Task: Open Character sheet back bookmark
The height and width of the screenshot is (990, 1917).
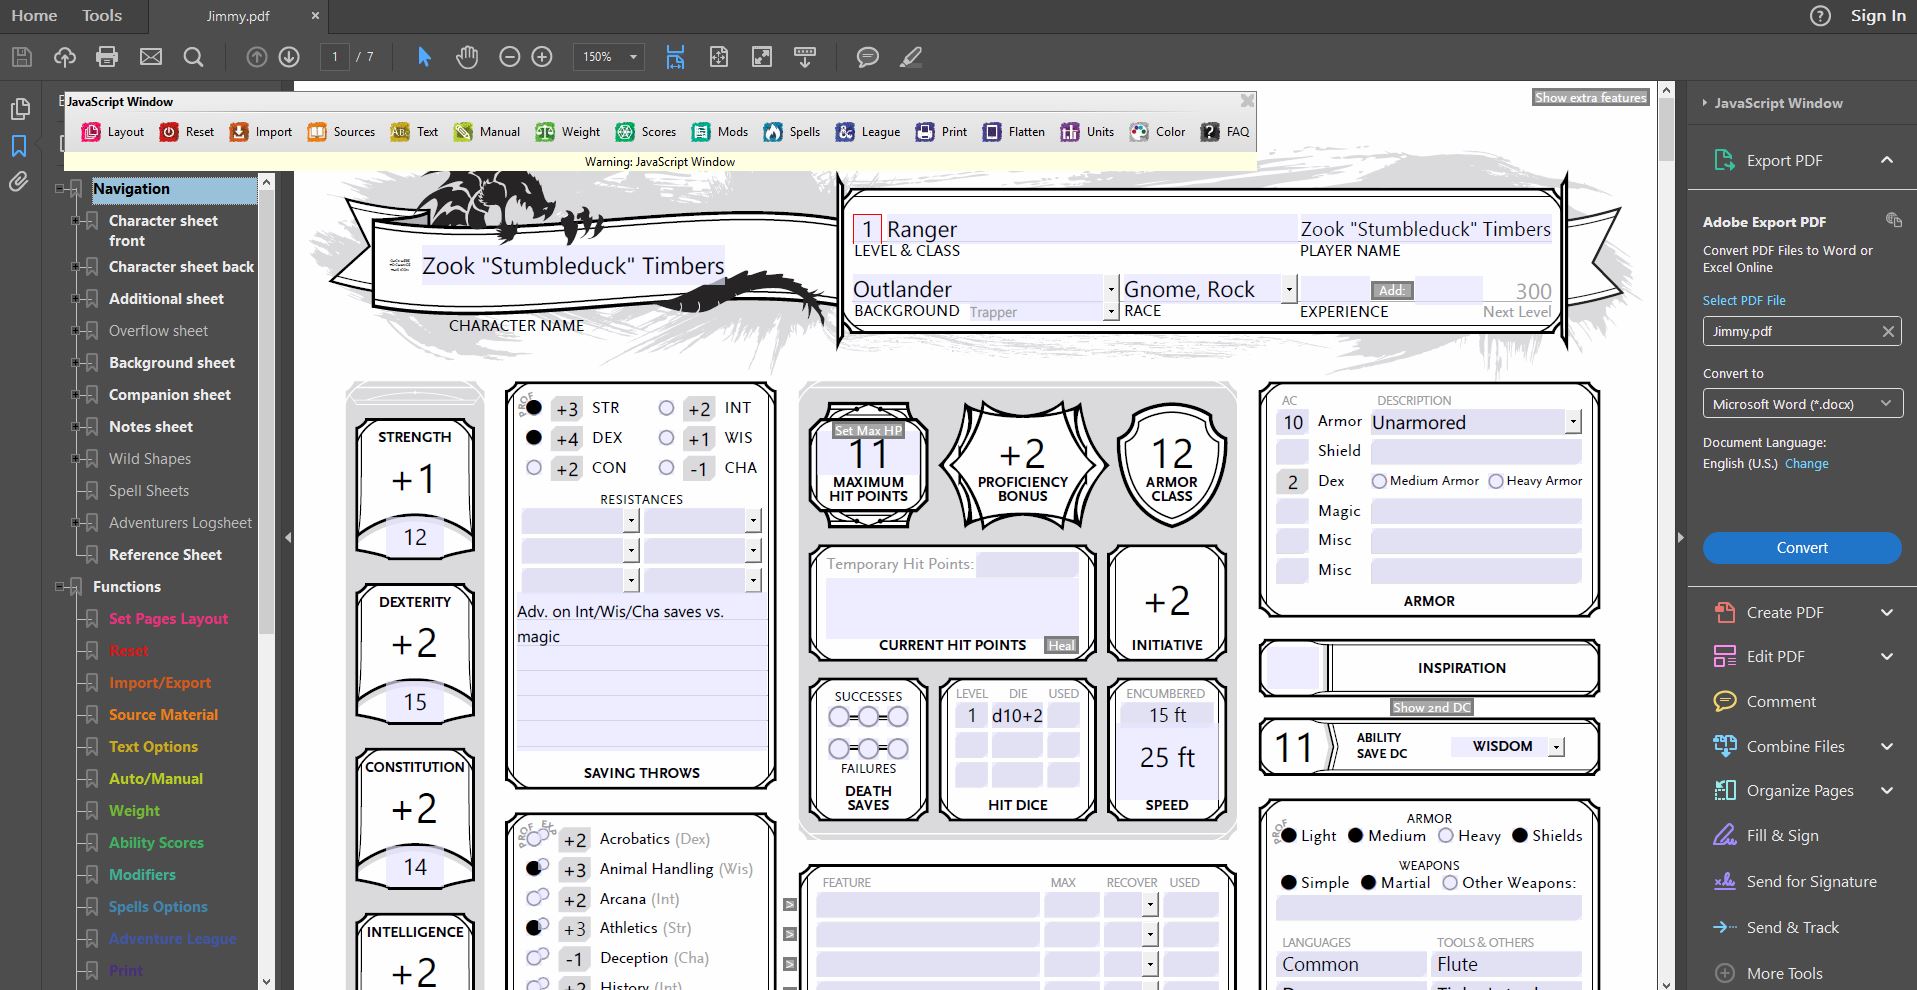Action: point(181,267)
